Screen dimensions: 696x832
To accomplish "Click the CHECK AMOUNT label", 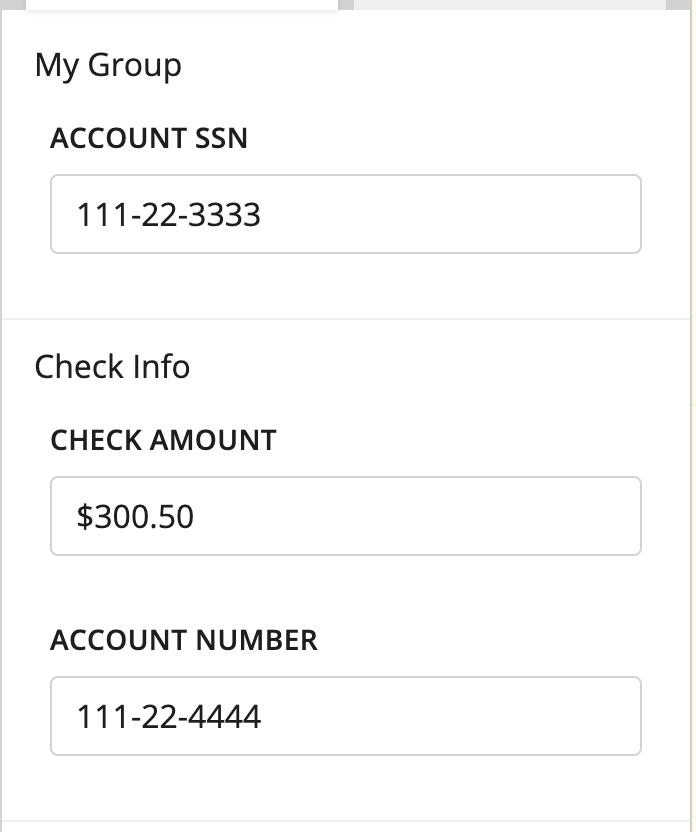I will pyautogui.click(x=163, y=440).
